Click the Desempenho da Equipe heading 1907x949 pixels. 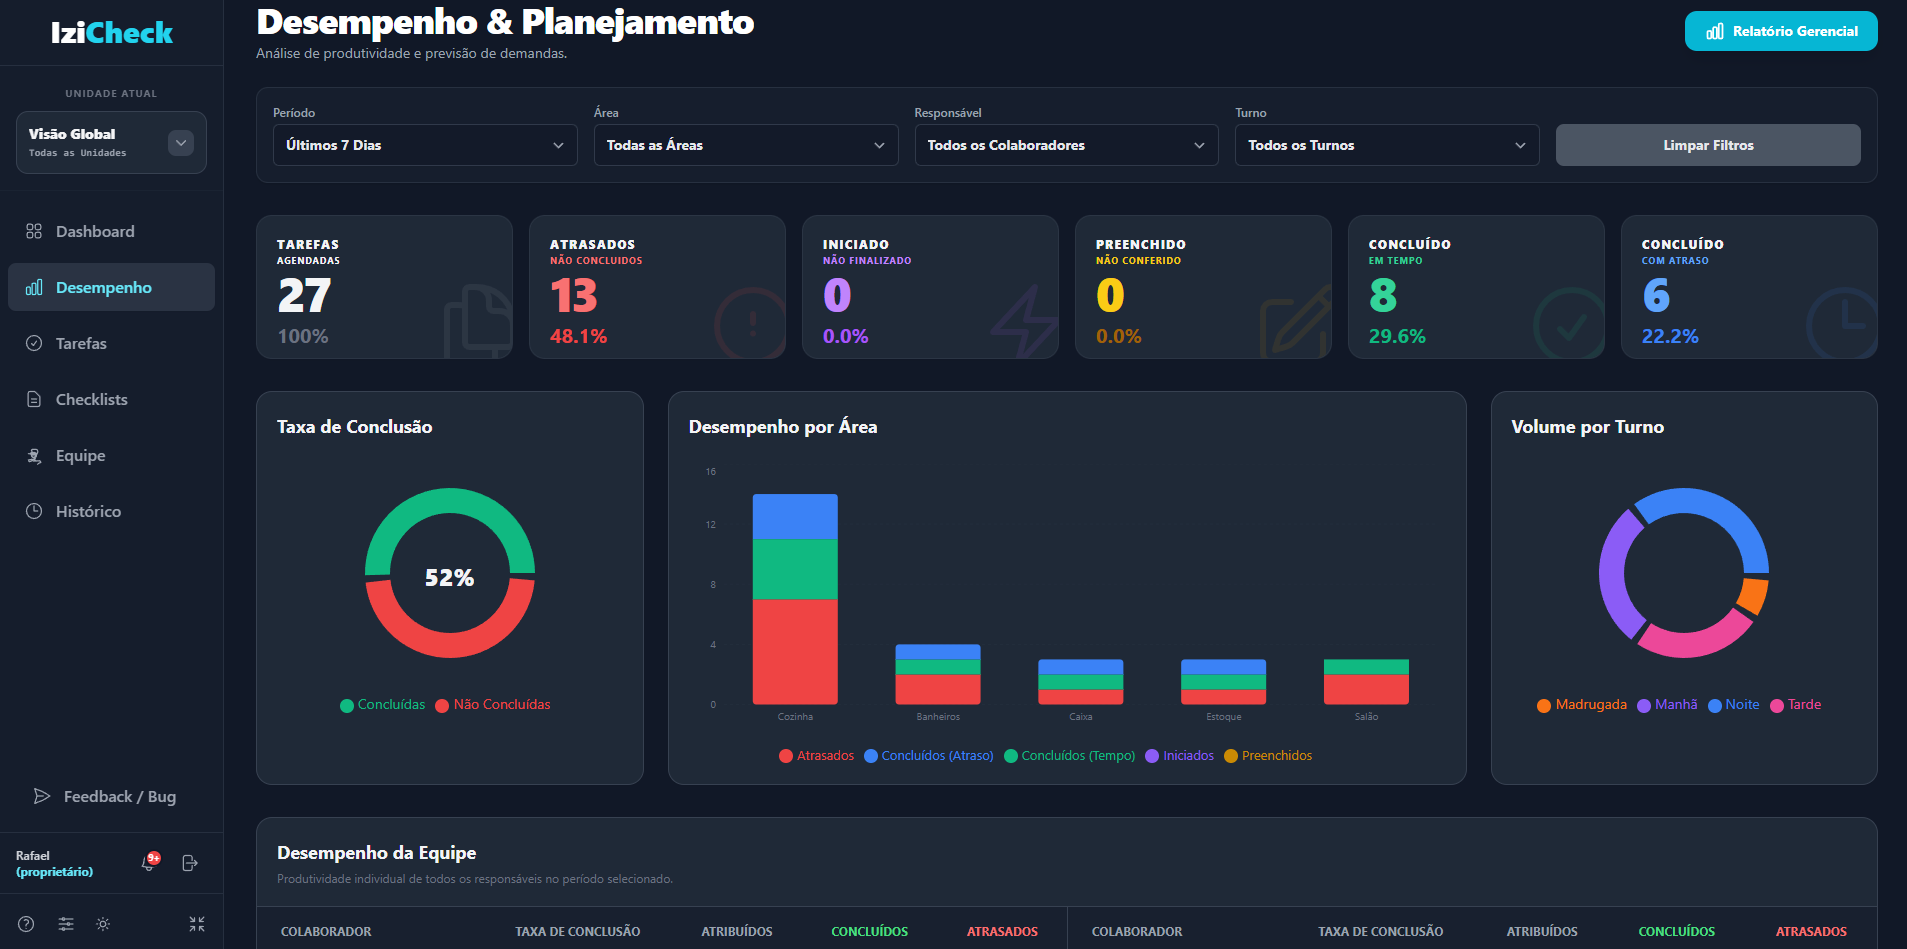(376, 853)
